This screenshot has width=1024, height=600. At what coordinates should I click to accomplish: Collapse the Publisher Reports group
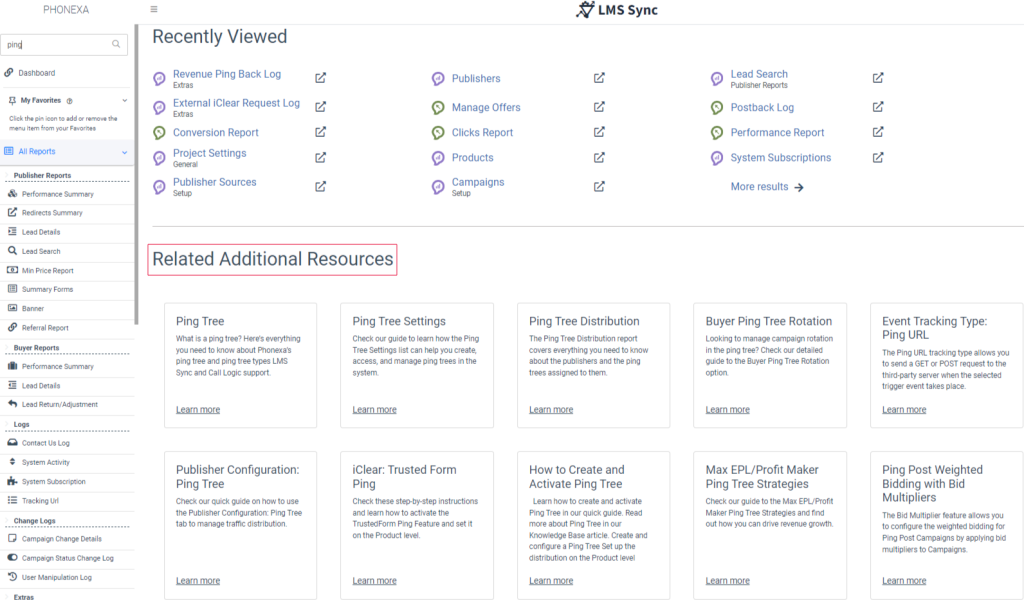pyautogui.click(x=8, y=176)
